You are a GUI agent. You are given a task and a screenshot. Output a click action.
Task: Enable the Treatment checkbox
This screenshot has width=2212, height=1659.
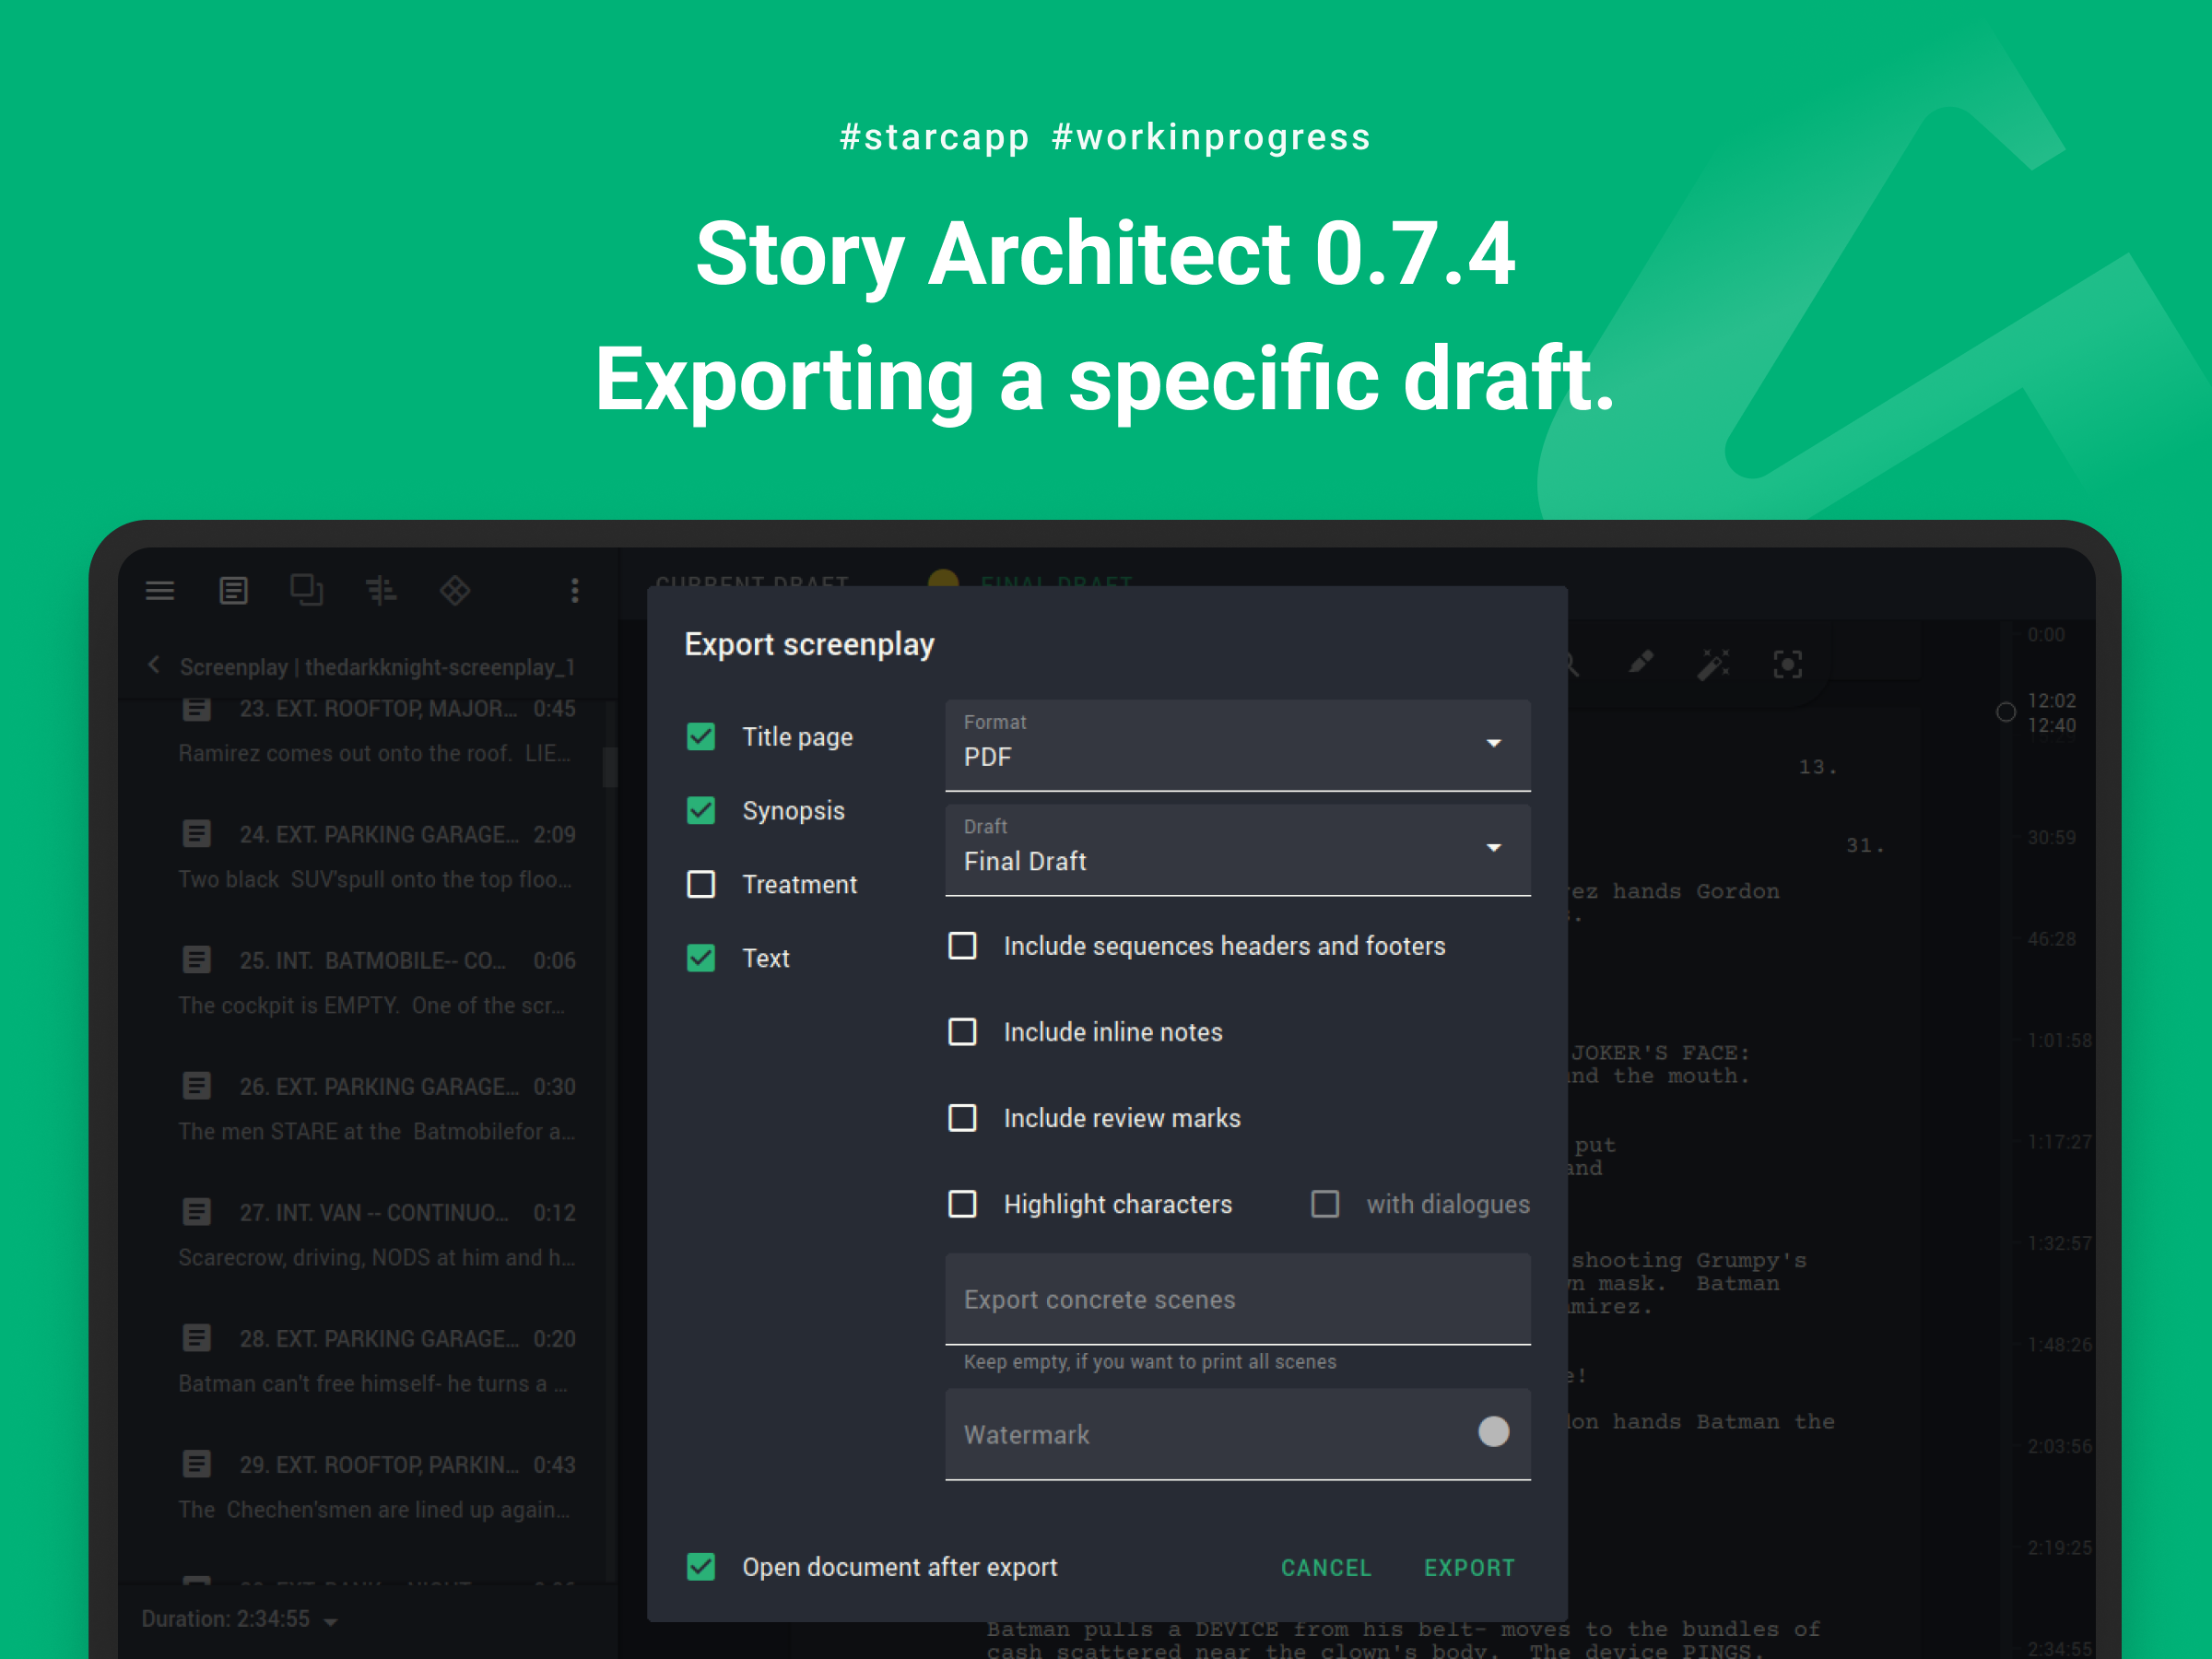click(701, 884)
